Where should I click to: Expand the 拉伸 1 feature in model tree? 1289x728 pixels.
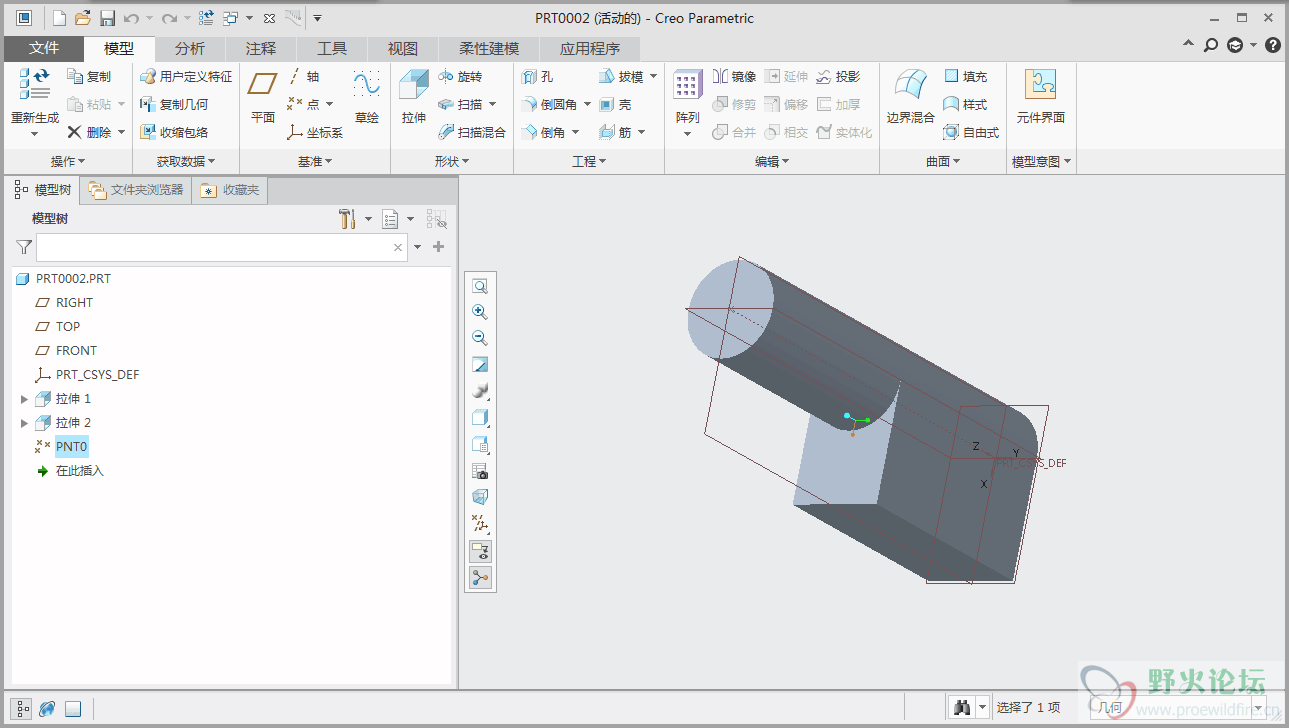pos(25,399)
